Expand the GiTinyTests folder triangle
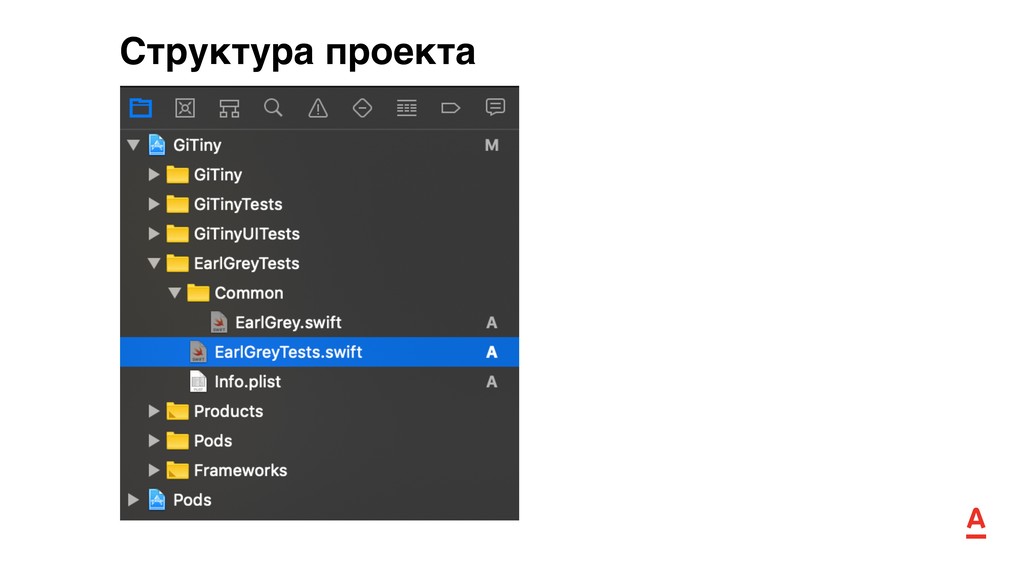The height and width of the screenshot is (576, 1024). coord(154,204)
